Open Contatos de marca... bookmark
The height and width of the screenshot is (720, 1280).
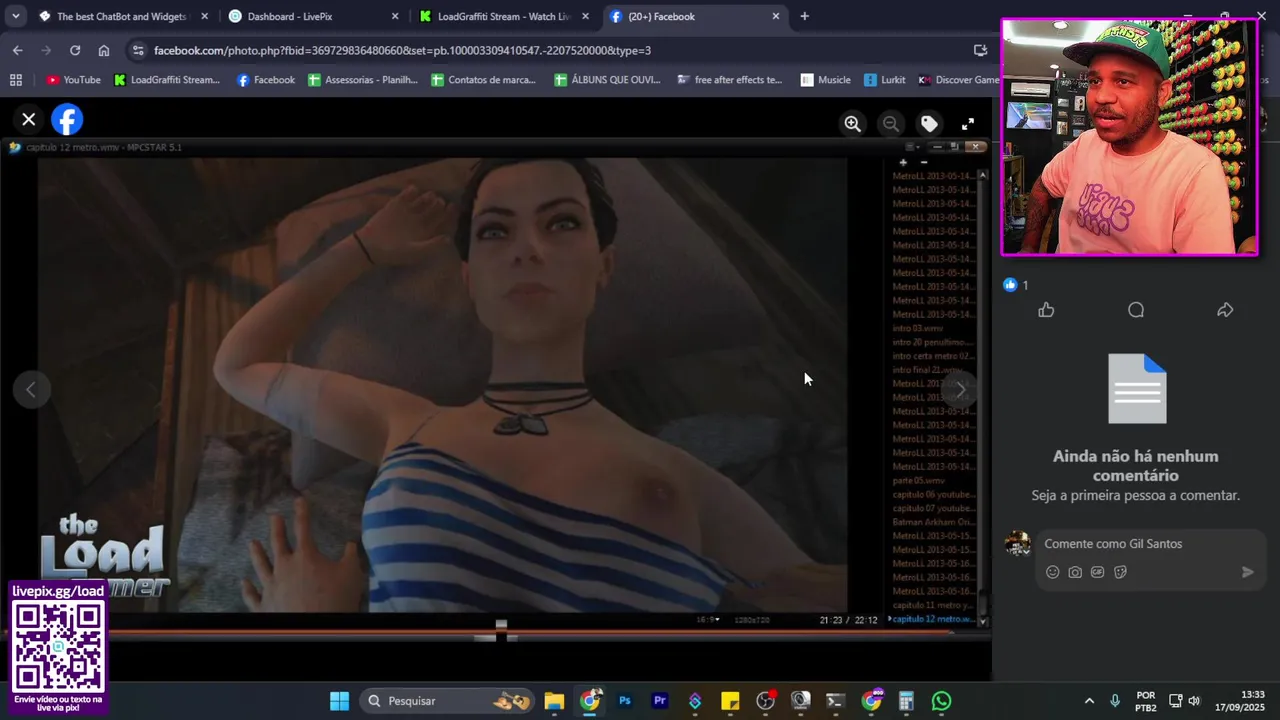click(483, 80)
